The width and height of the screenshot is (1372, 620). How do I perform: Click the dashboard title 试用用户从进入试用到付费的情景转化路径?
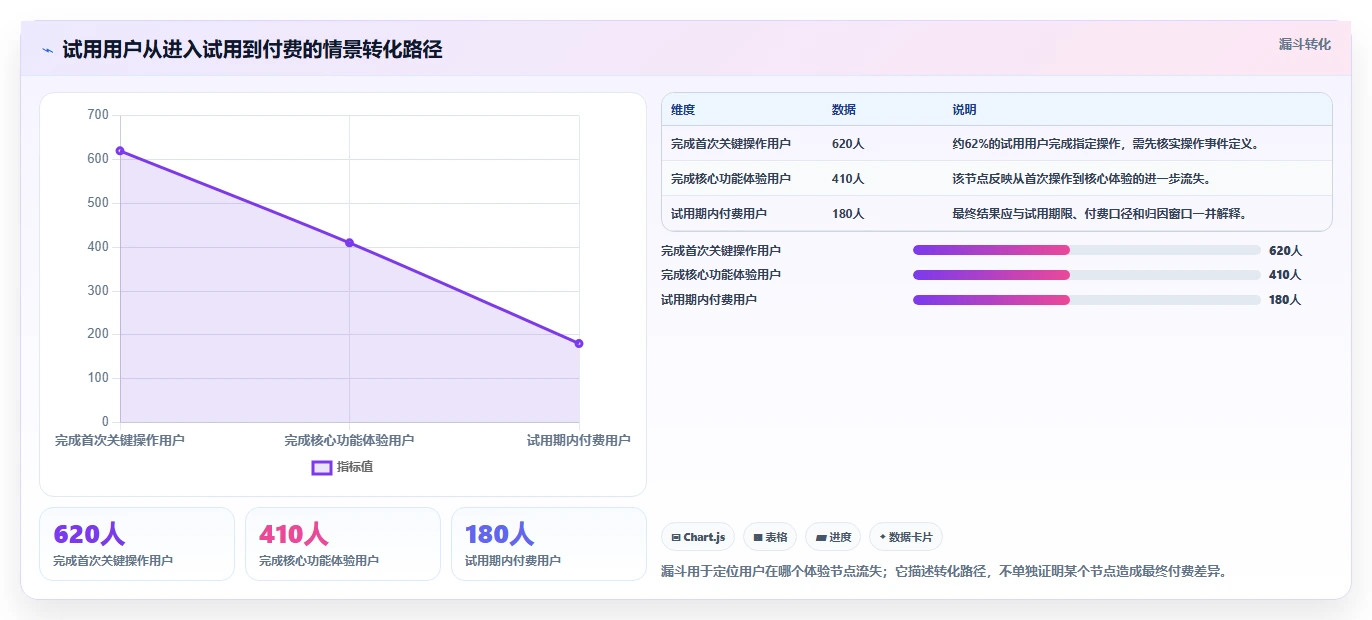[252, 50]
